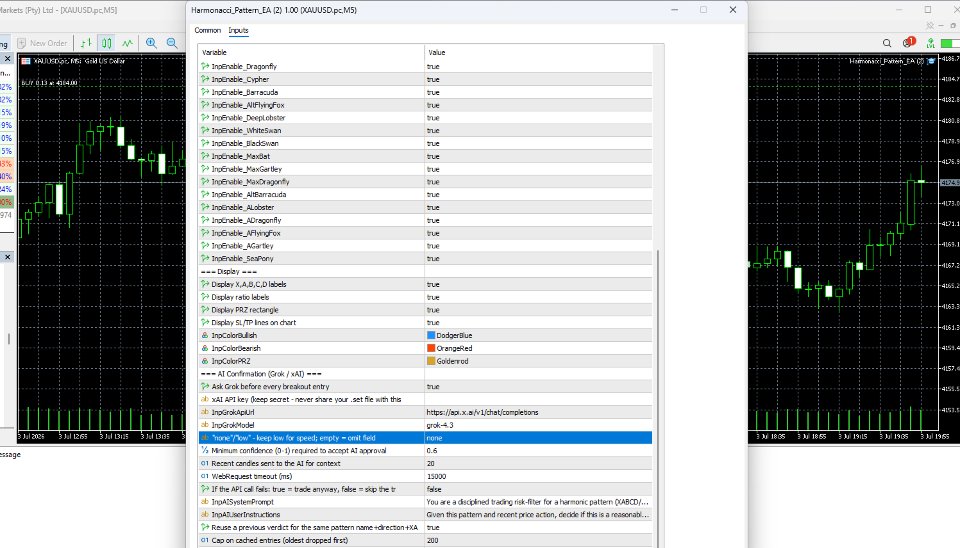
Task: Open notifications icon with red badge
Action: click(x=909, y=42)
